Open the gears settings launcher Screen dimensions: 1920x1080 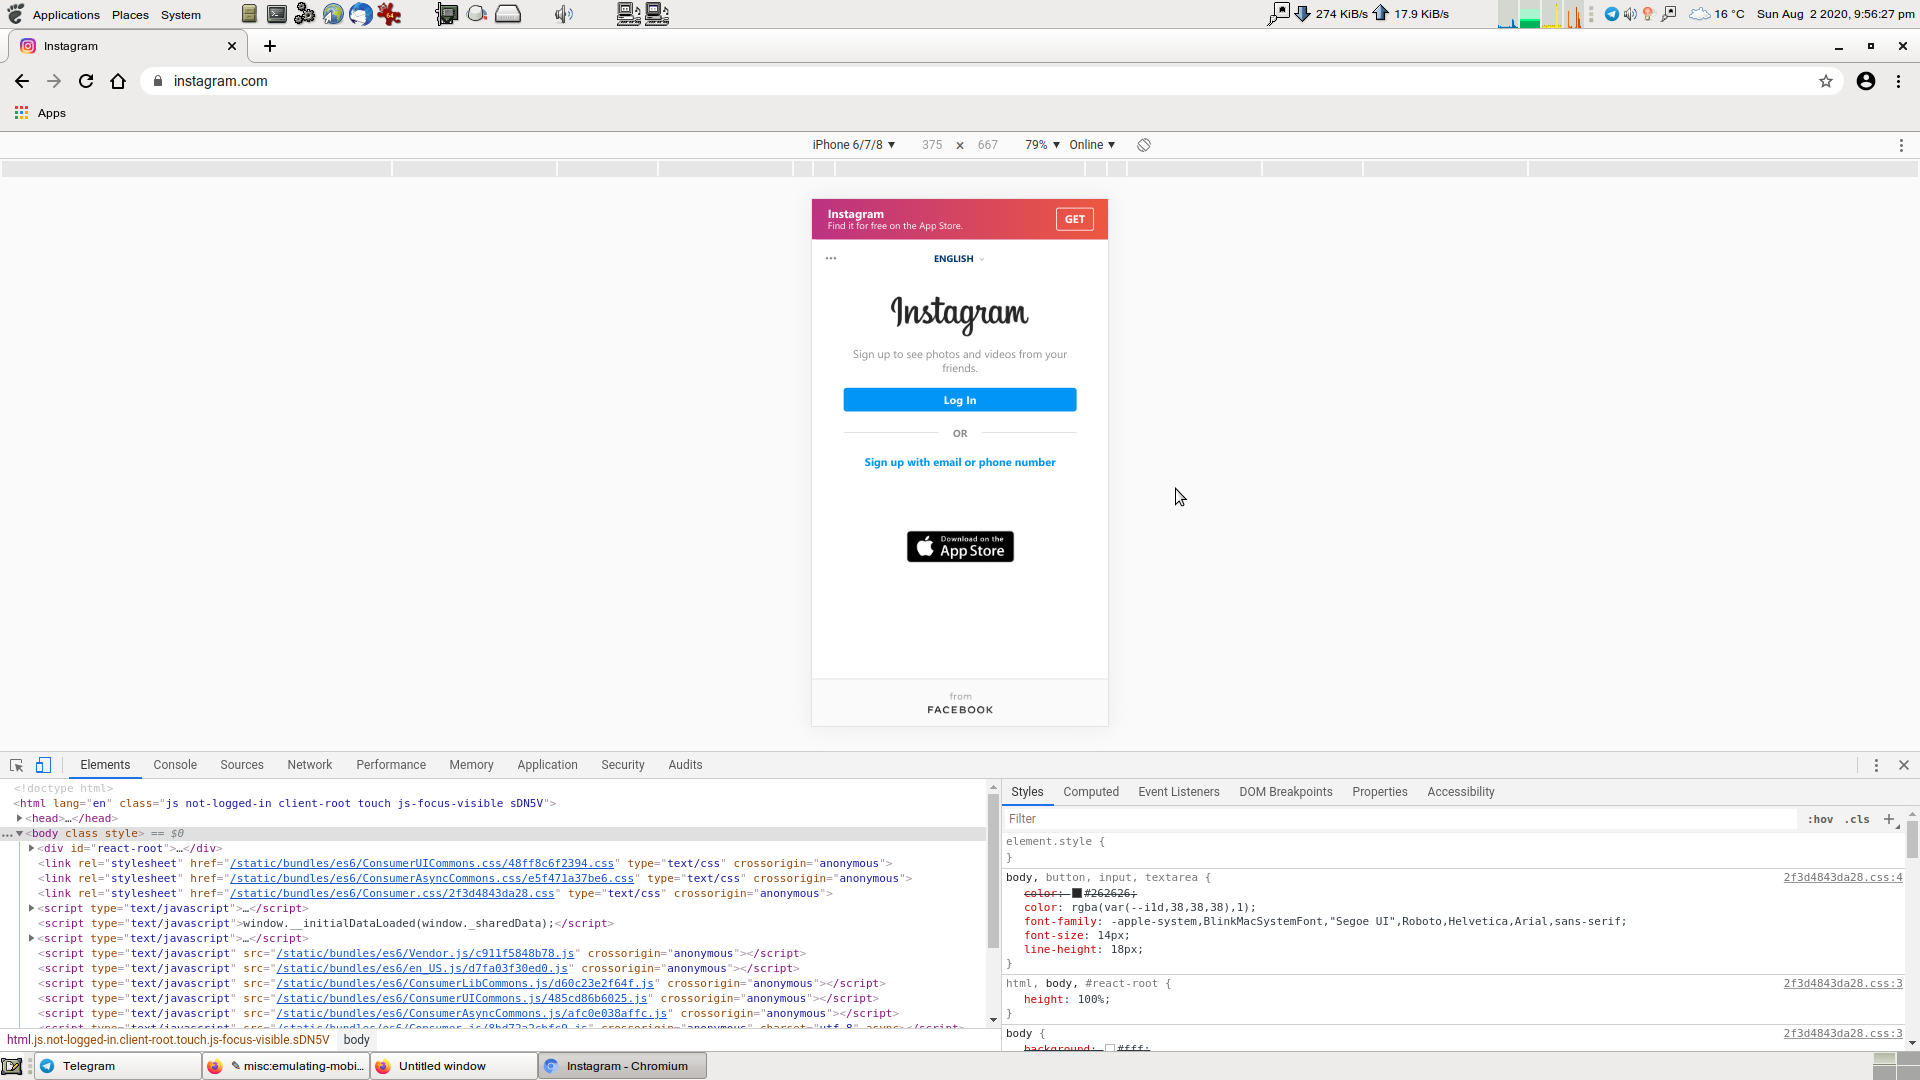pyautogui.click(x=305, y=14)
